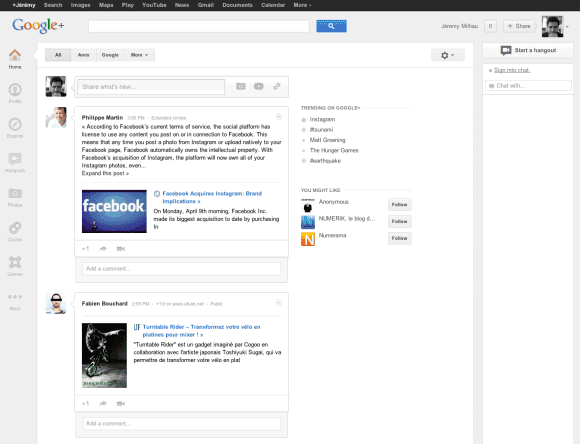
Task: Open options menu on Fabien Bouchard's post
Action: 279,303
